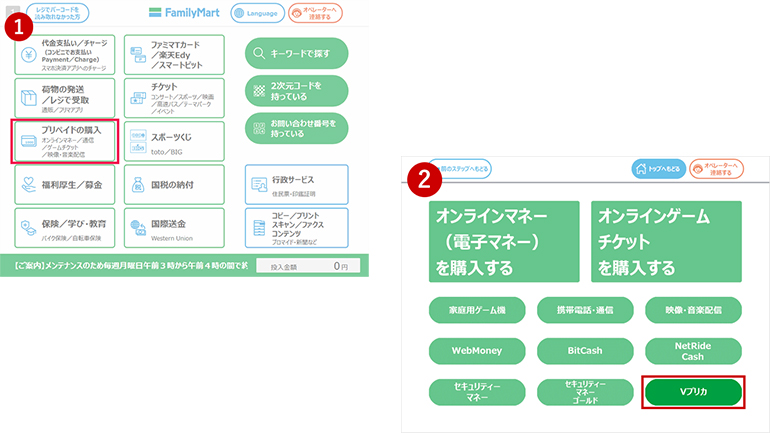Open スポーツくじ toto/BIG option

174,141
